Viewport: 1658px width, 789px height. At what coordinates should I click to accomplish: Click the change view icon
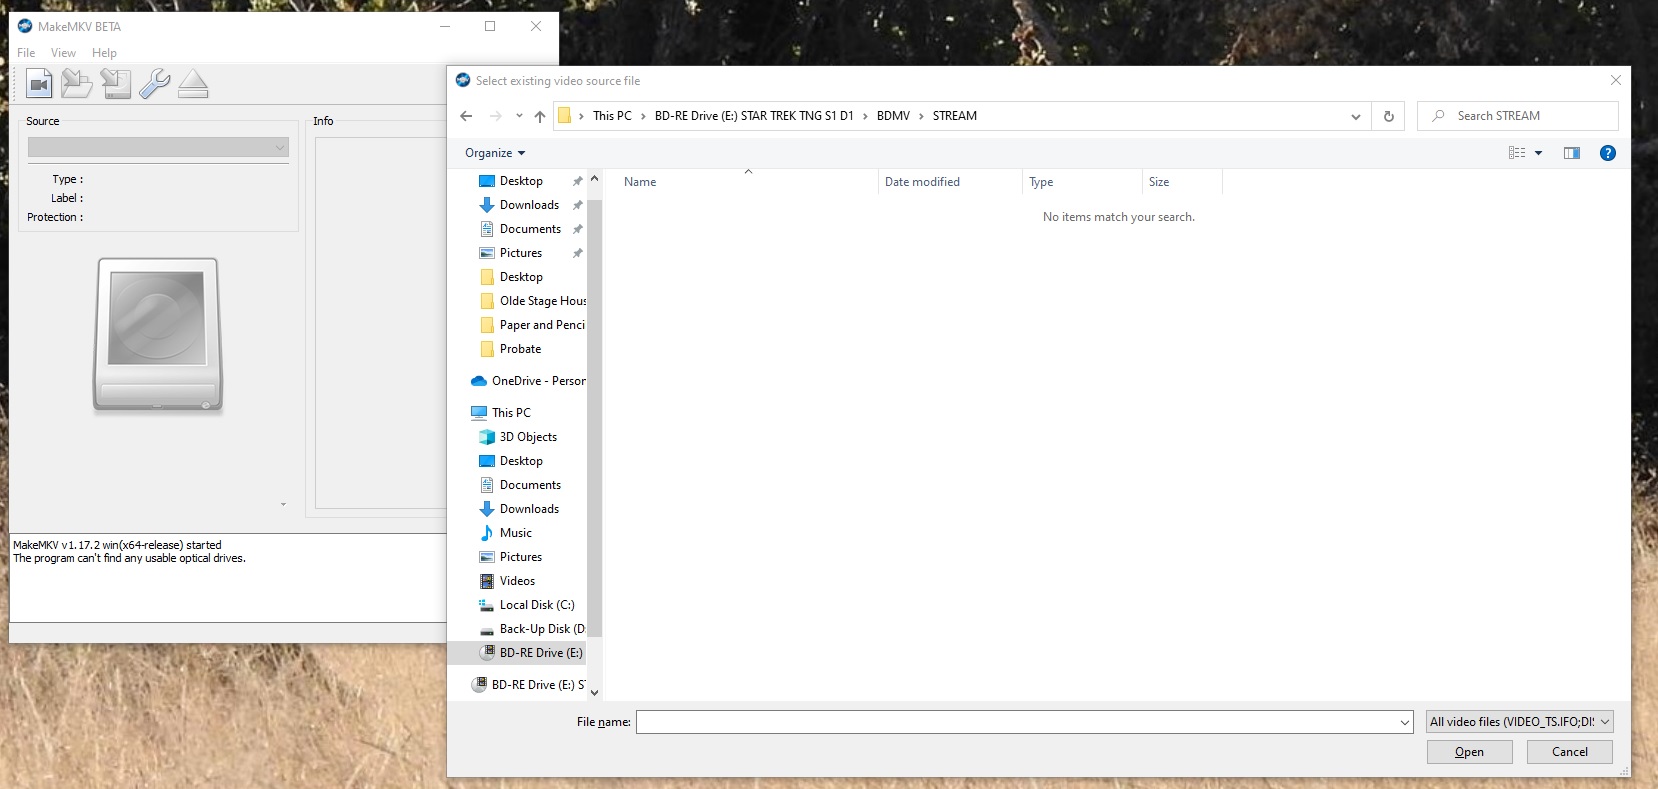click(x=1517, y=153)
